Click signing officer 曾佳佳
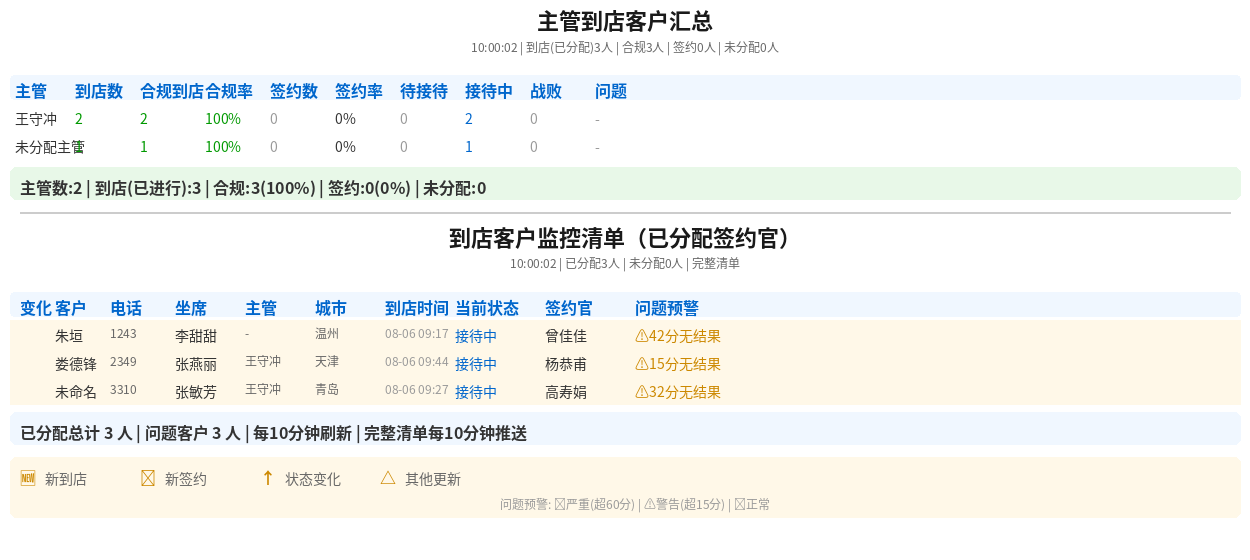1250x560 pixels. tap(566, 336)
